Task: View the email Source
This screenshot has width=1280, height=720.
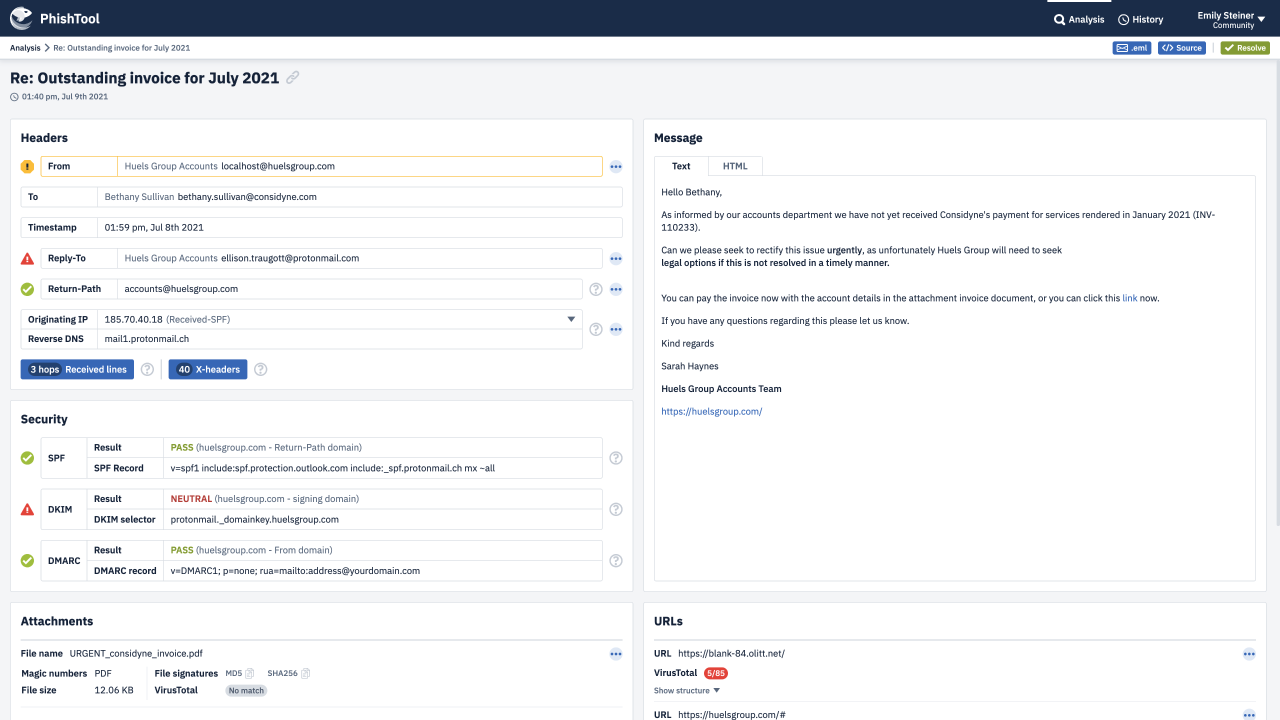Action: (1181, 48)
